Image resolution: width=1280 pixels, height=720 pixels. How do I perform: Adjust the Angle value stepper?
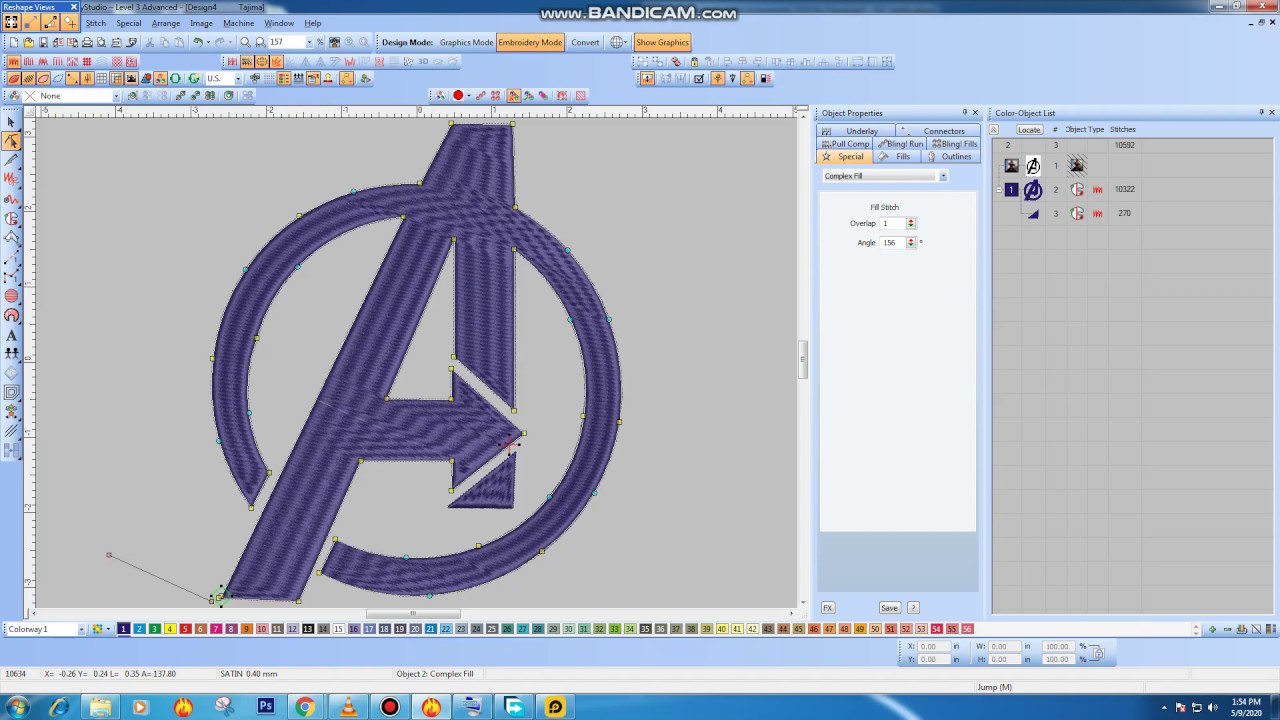(910, 242)
